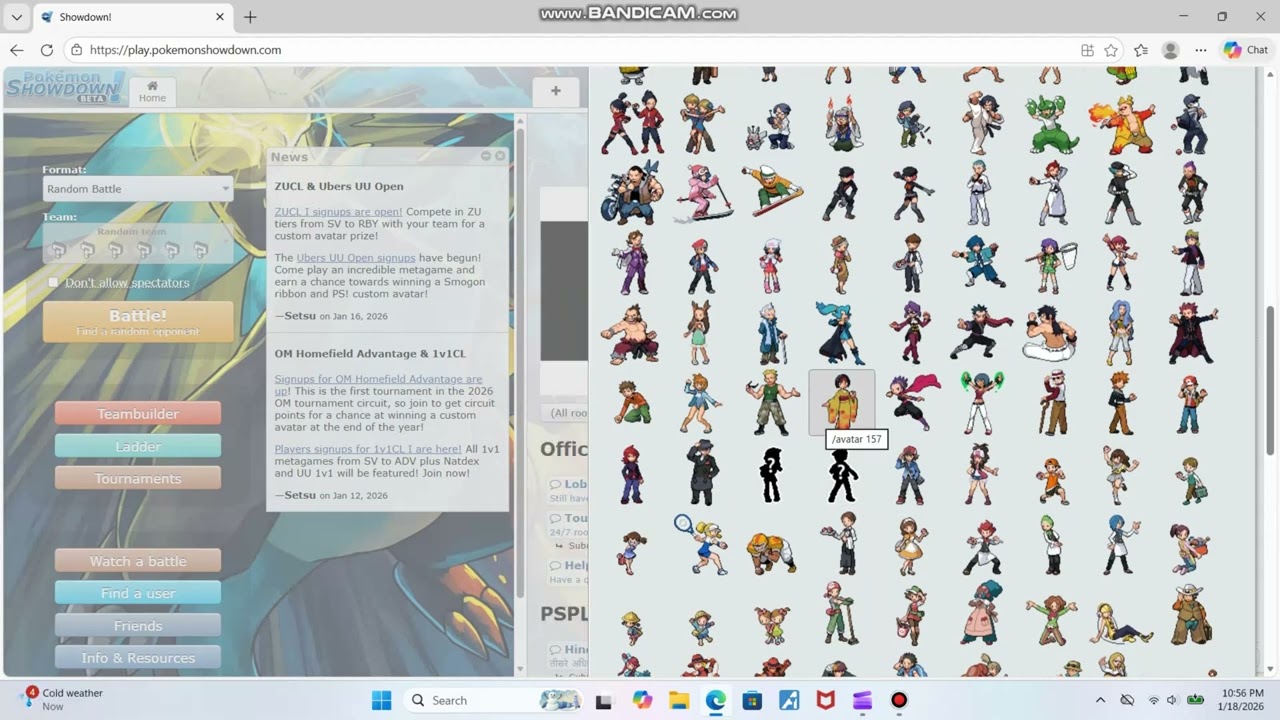Open the Random team selector

pyautogui.click(x=138, y=243)
